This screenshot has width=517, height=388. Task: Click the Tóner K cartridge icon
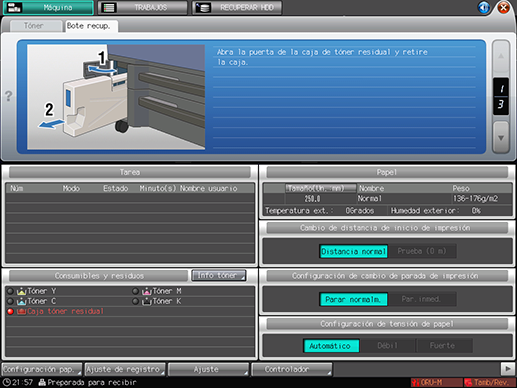coord(147,301)
